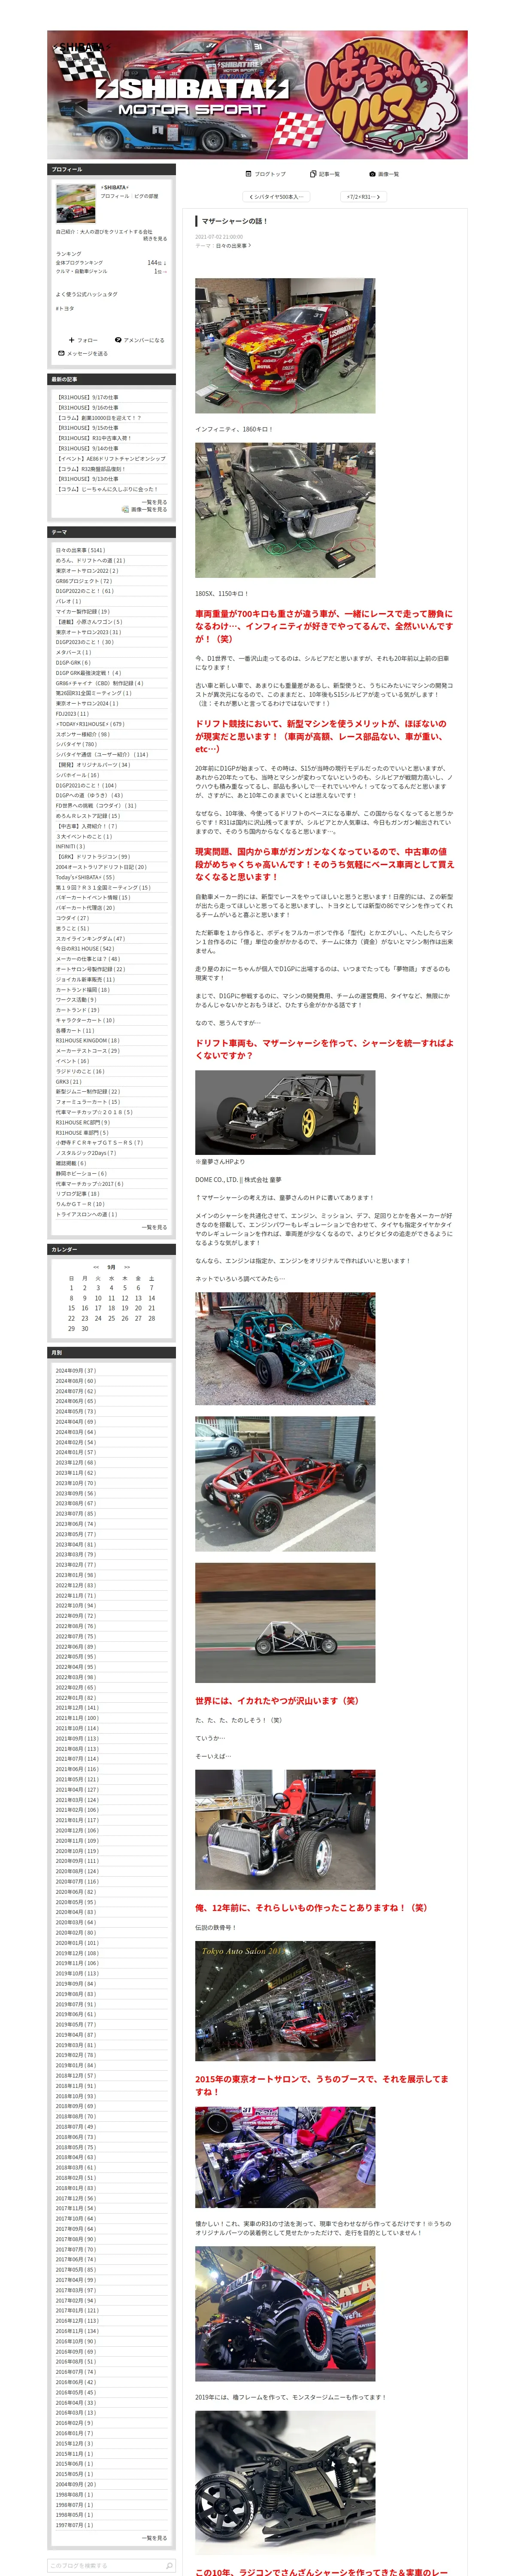Click 画像一覧を見る under recent articles

click(149, 509)
